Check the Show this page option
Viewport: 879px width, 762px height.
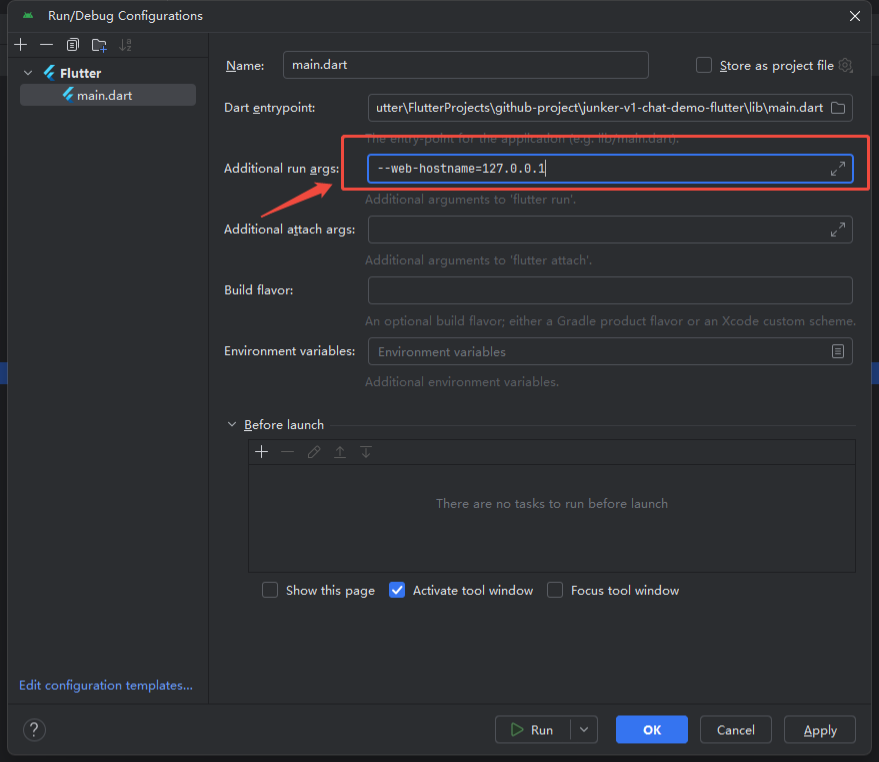click(270, 590)
